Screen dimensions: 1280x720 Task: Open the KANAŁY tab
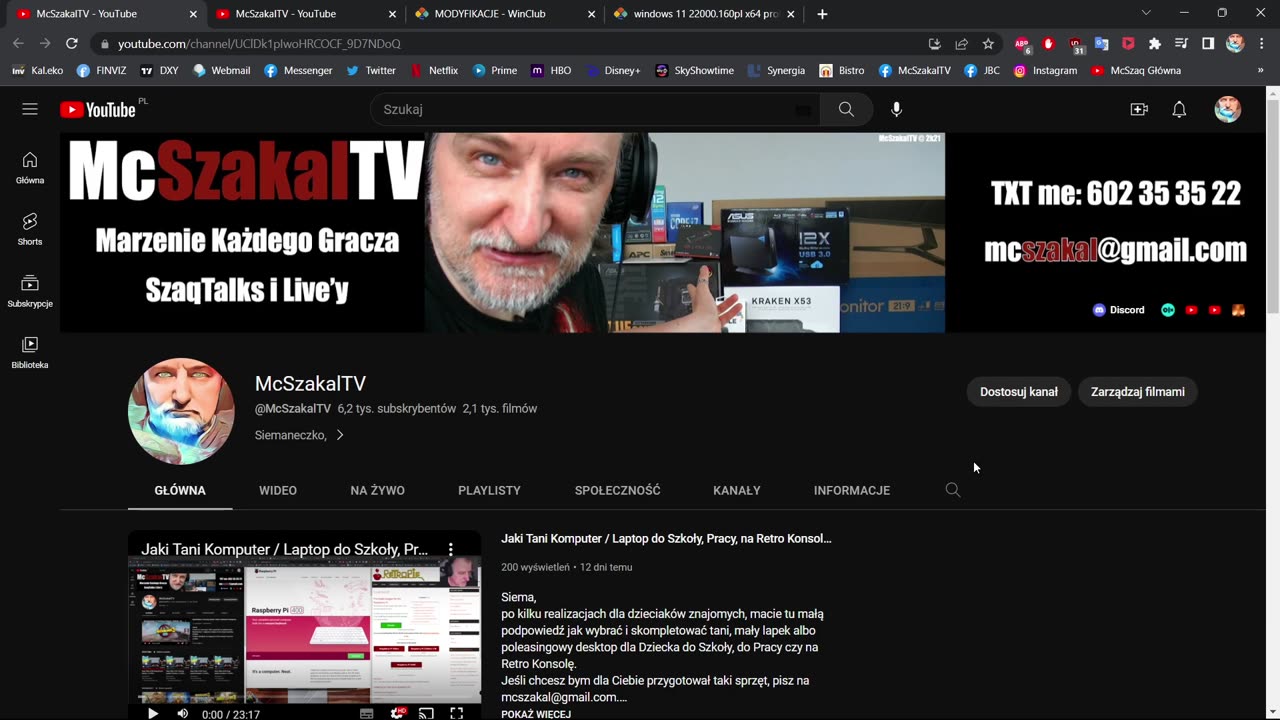tap(737, 490)
